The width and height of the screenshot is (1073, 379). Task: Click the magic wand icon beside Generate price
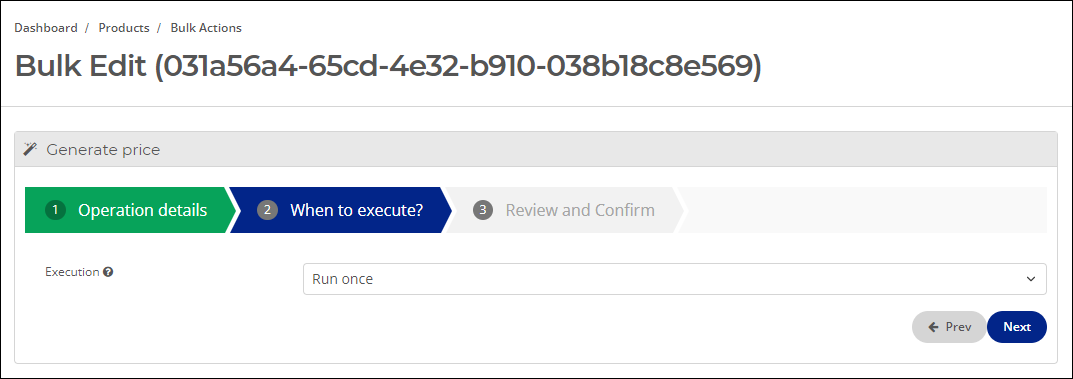pyautogui.click(x=30, y=149)
